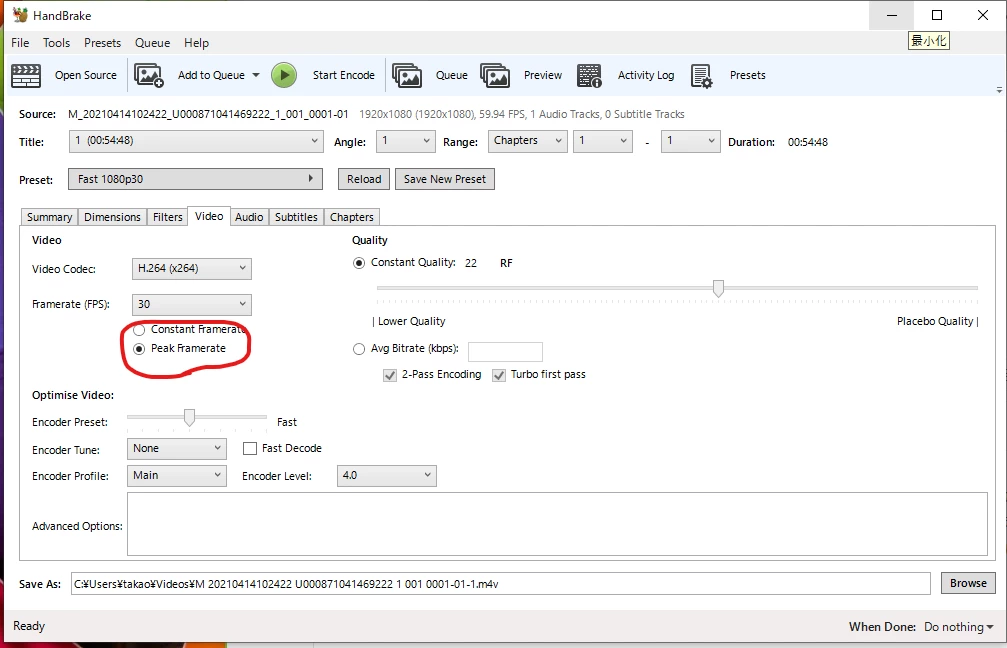Switch to the Summary tab

(49, 217)
